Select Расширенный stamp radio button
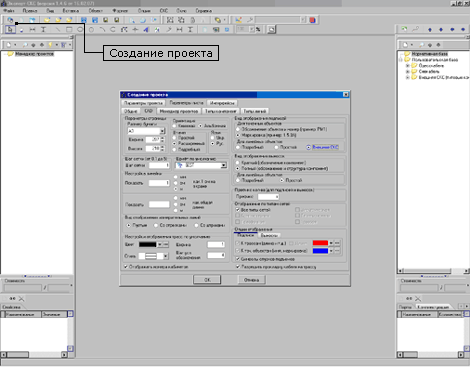This screenshot has width=470, height=367. click(x=174, y=143)
